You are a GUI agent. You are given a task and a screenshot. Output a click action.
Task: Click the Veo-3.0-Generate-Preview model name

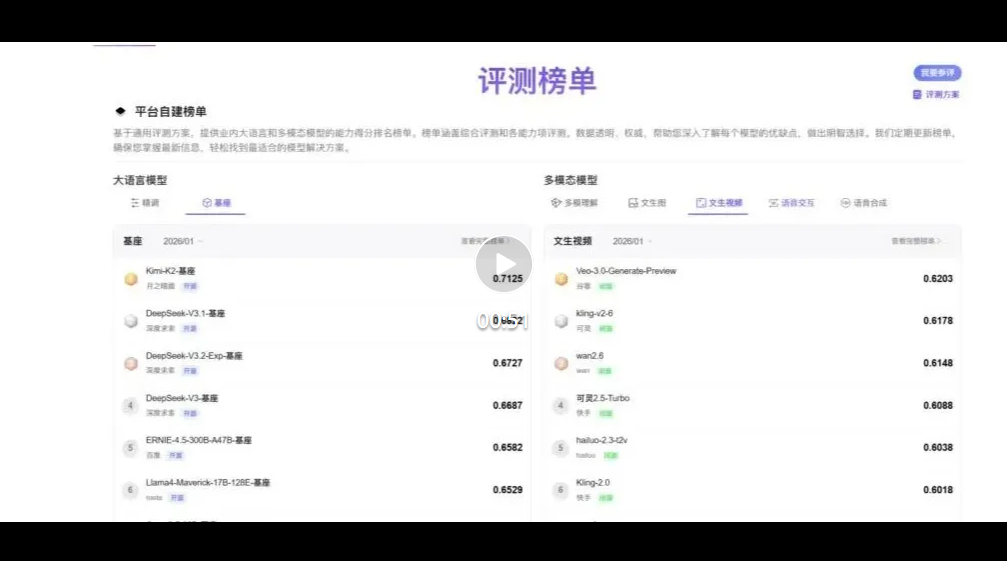point(626,271)
